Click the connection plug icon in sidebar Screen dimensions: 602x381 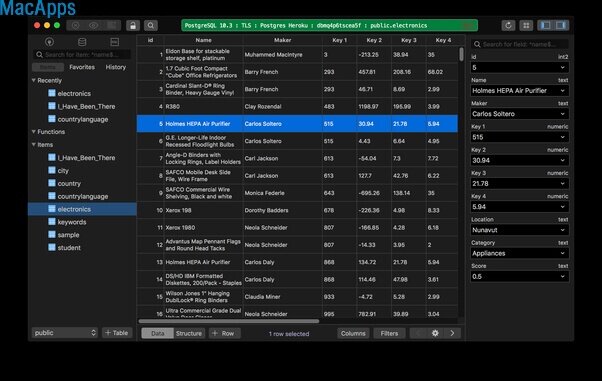pos(50,42)
